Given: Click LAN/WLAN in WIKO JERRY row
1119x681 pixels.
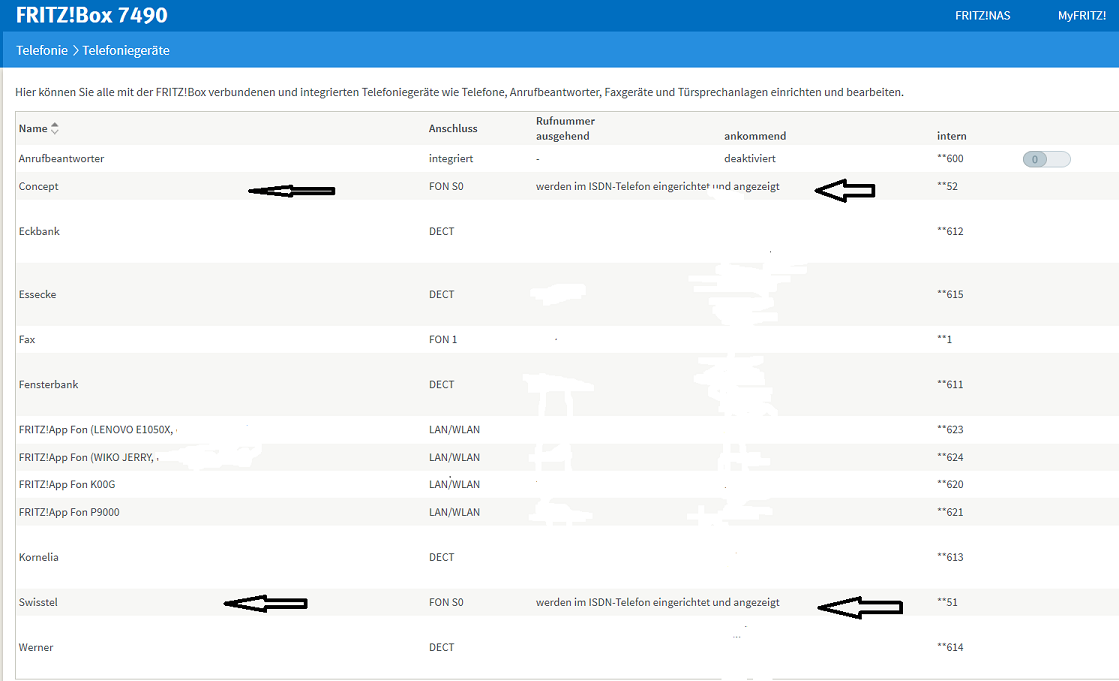Looking at the screenshot, I should click(x=455, y=457).
